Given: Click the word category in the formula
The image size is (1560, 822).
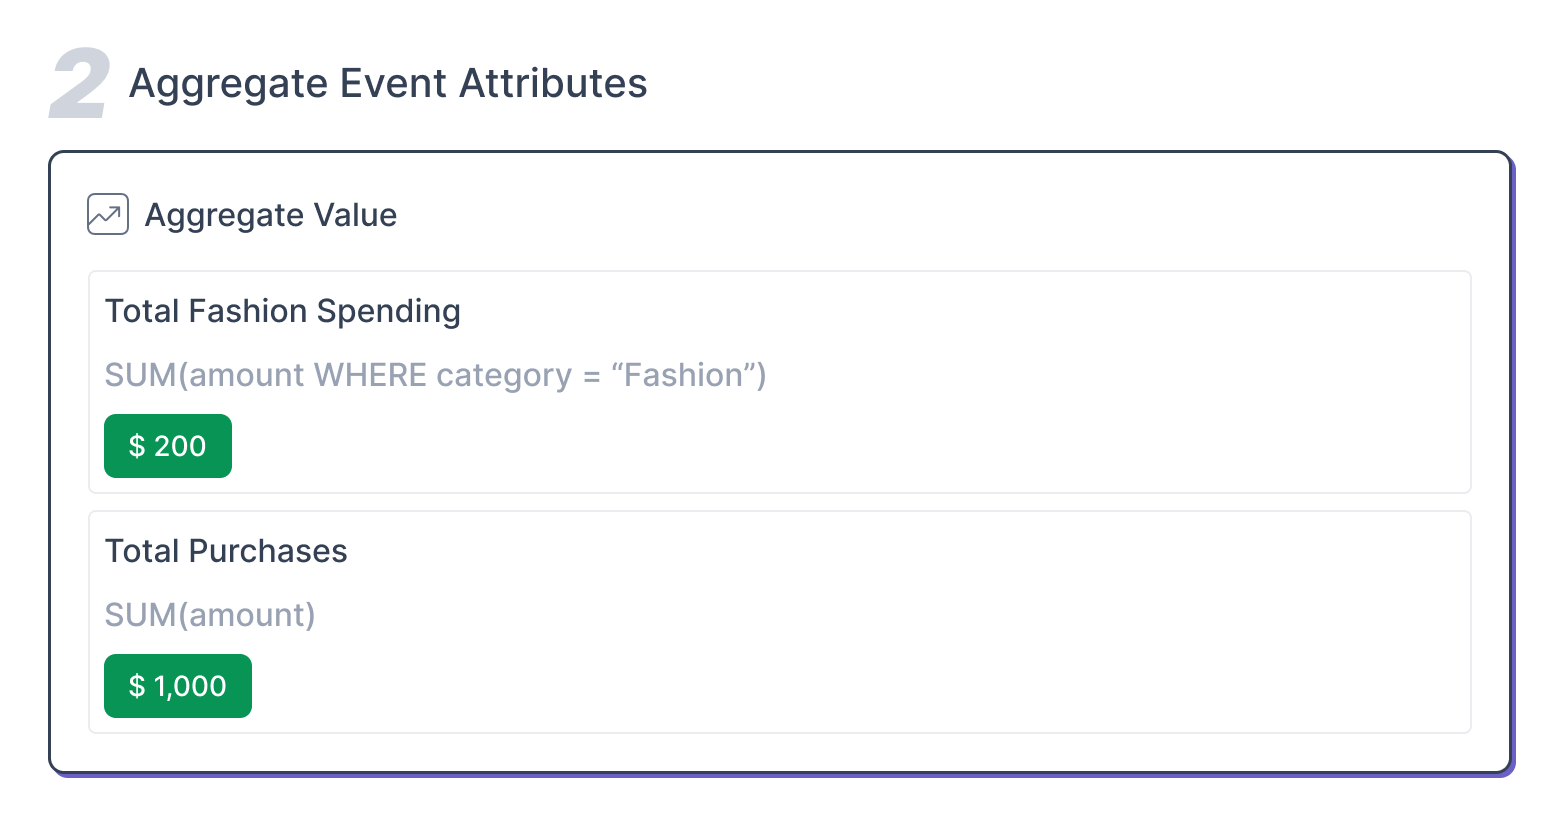Looking at the screenshot, I should tap(504, 377).
